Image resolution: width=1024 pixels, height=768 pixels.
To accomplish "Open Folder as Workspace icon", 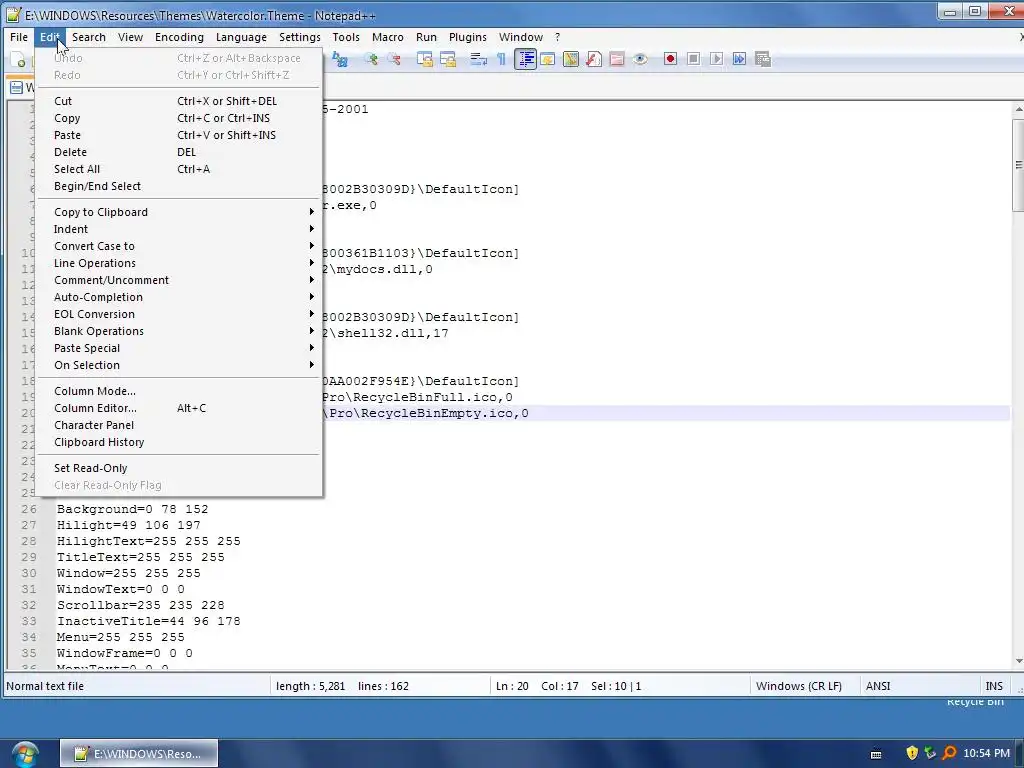I will pos(616,59).
